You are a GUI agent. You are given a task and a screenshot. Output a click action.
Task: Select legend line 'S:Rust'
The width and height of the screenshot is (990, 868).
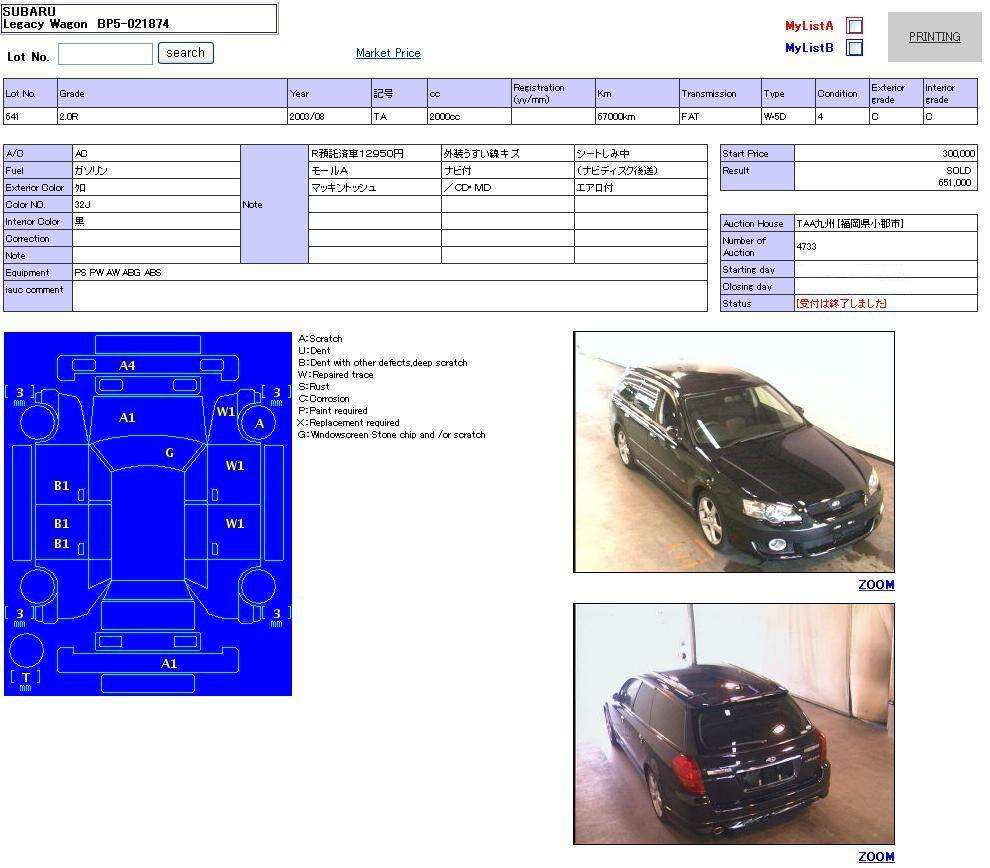313,387
